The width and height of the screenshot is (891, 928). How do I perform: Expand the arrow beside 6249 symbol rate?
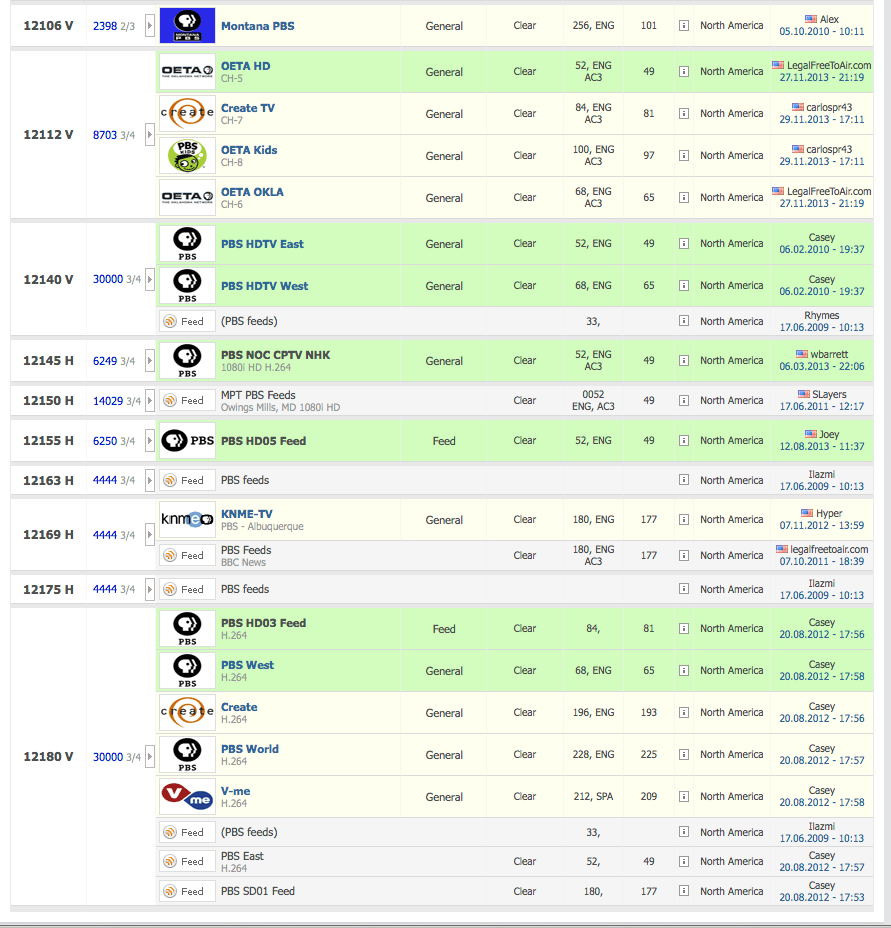coord(150,361)
